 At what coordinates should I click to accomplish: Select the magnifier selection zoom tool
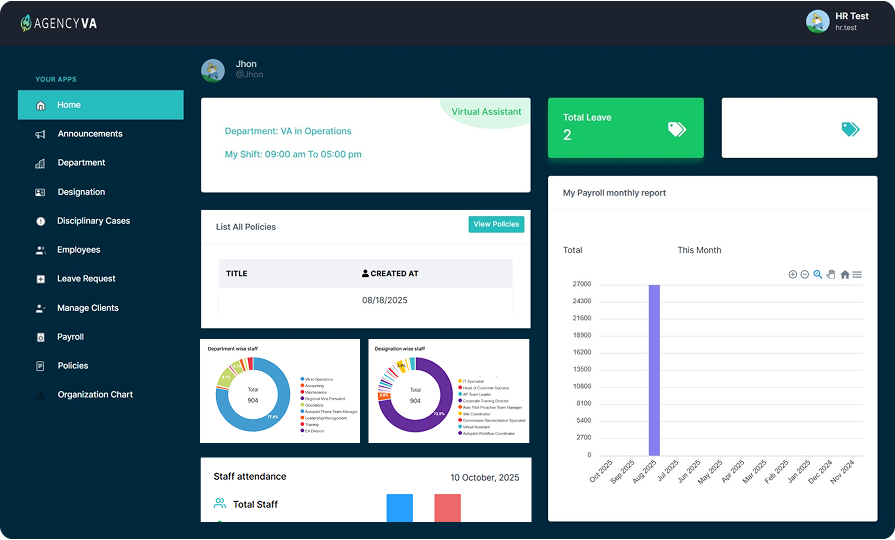(x=818, y=274)
